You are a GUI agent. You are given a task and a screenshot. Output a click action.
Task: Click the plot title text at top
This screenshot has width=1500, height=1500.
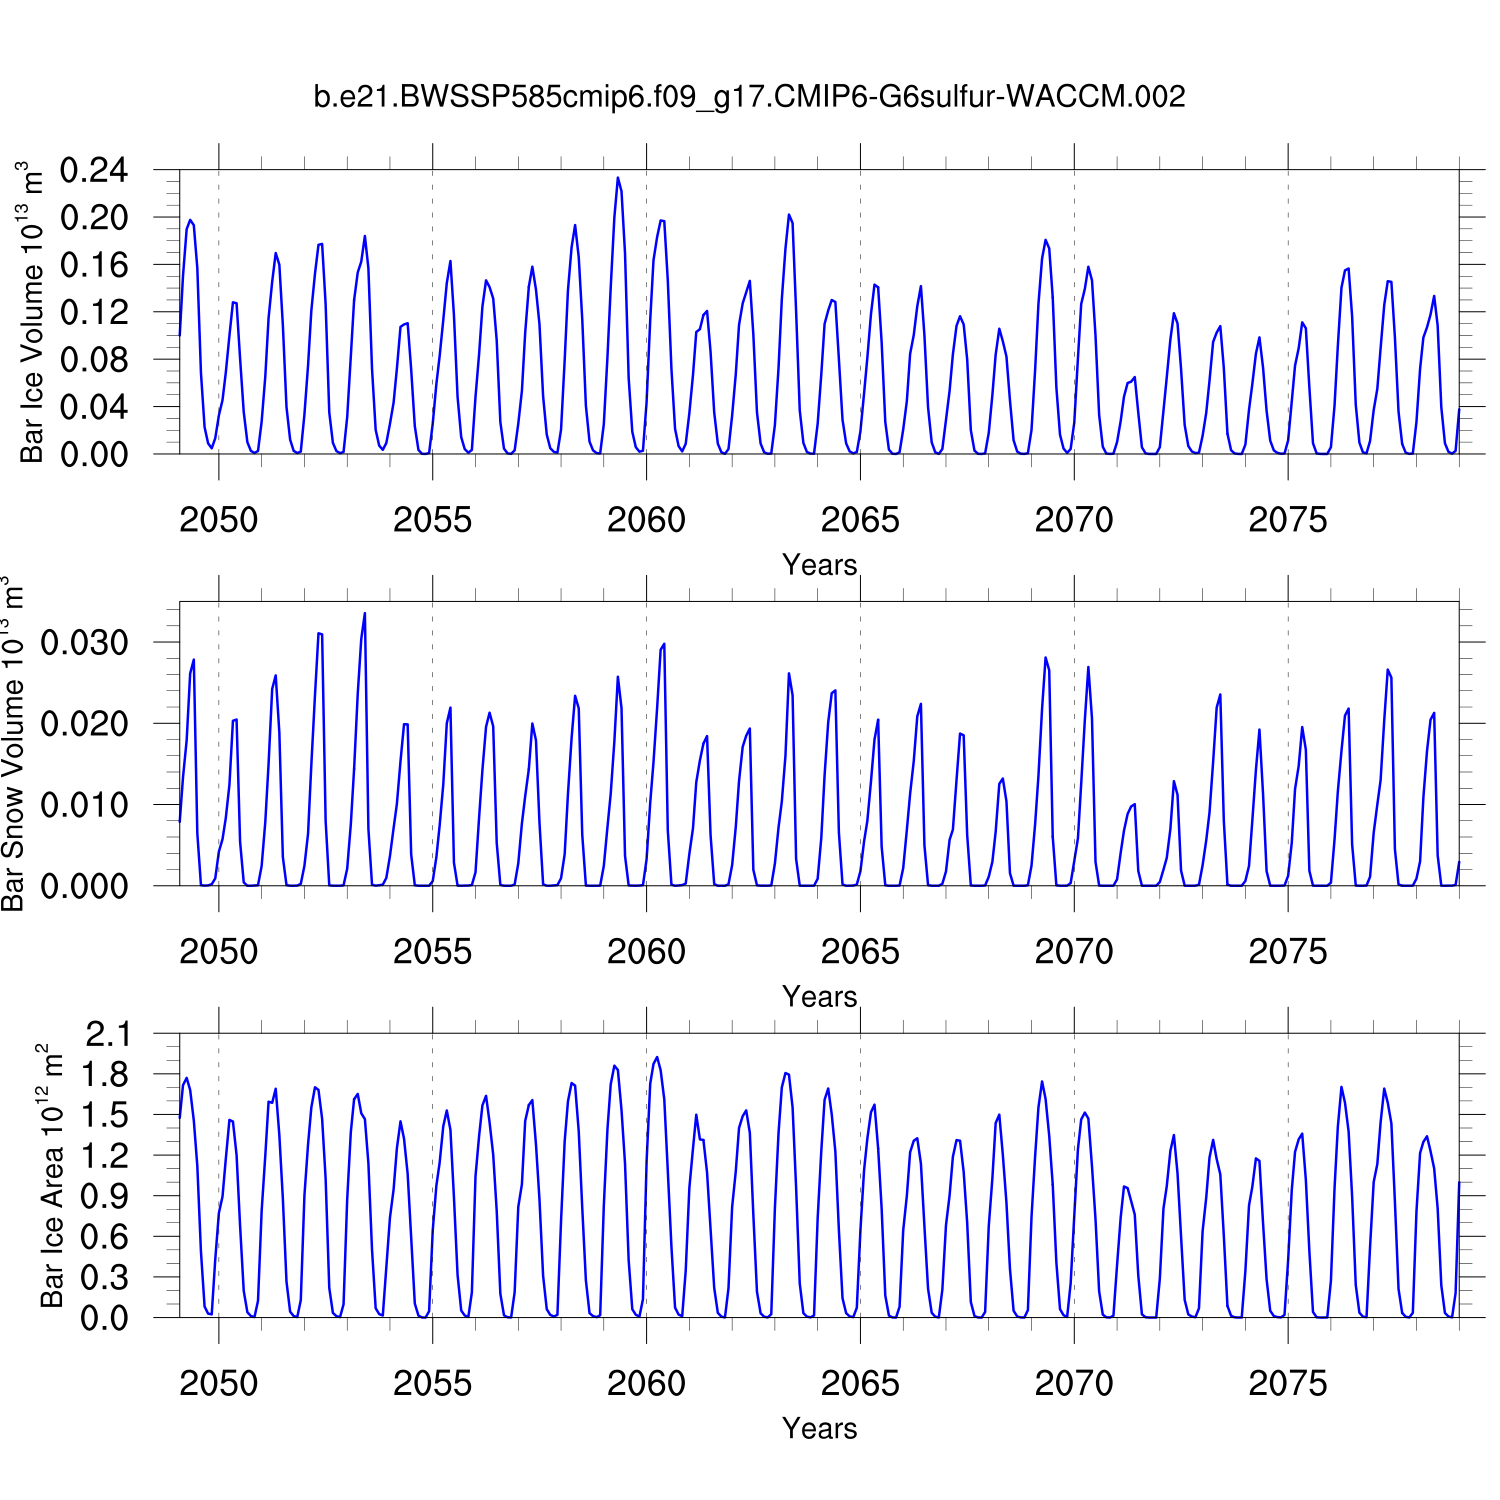click(x=749, y=97)
